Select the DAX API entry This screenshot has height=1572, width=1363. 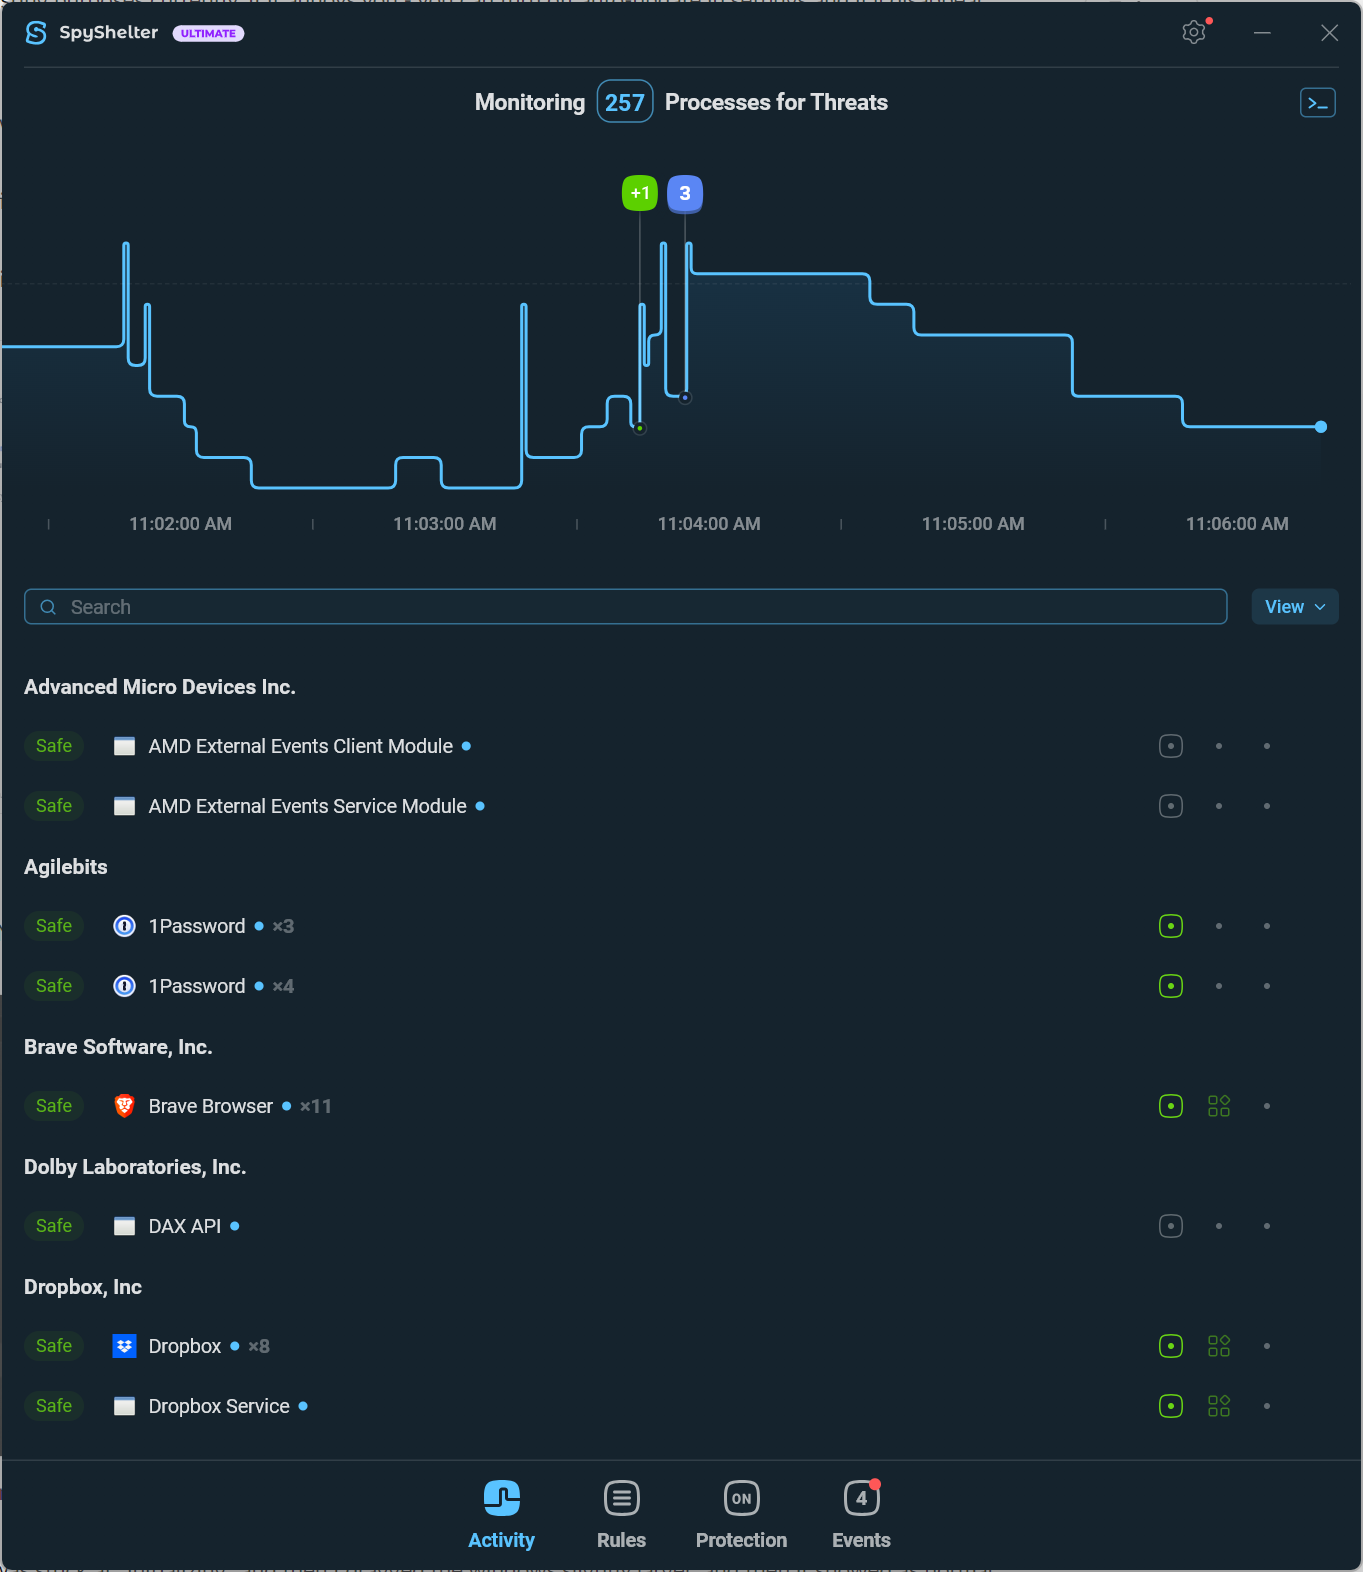pos(681,1226)
